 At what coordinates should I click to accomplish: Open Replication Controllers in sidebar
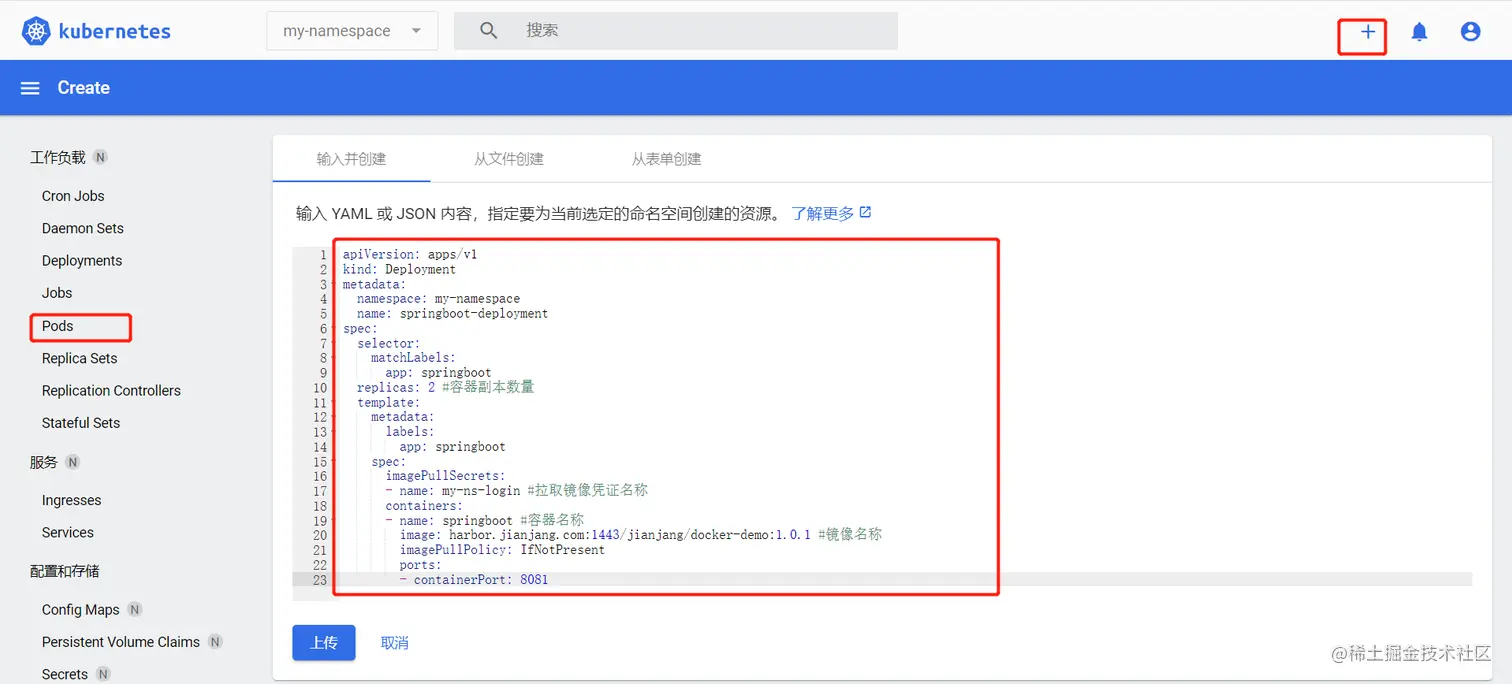point(111,390)
